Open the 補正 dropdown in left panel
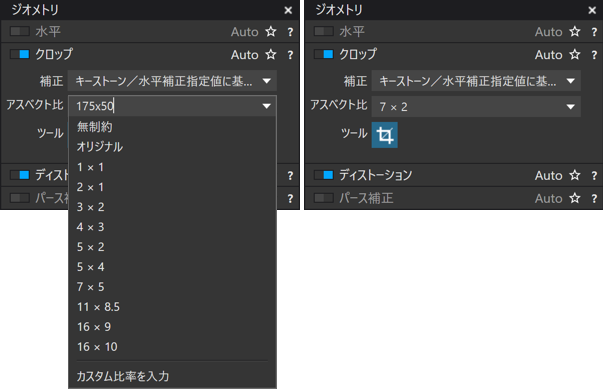 click(x=172, y=81)
